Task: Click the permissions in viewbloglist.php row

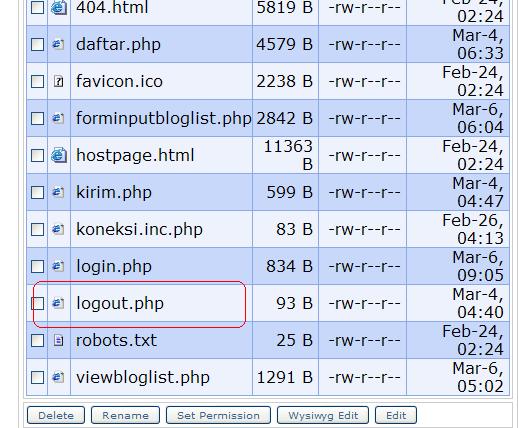Action: click(364, 377)
